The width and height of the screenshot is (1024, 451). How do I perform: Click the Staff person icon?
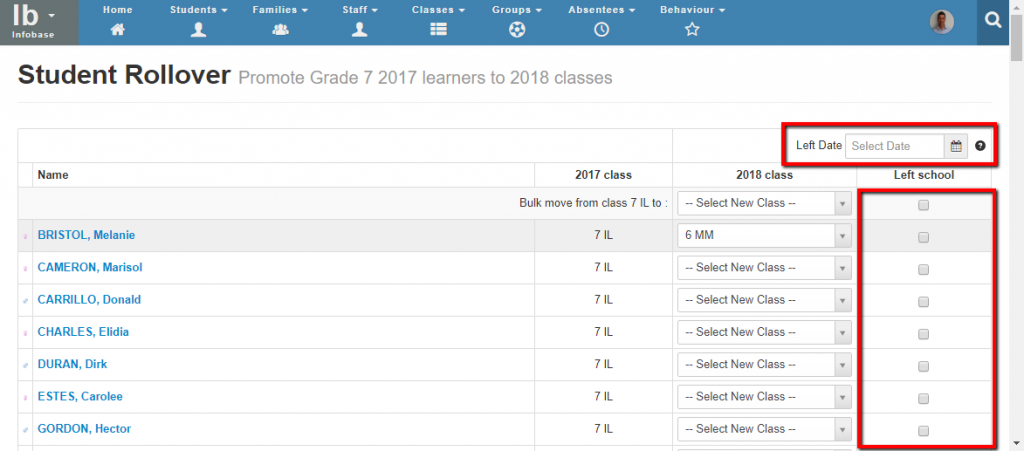tap(360, 29)
